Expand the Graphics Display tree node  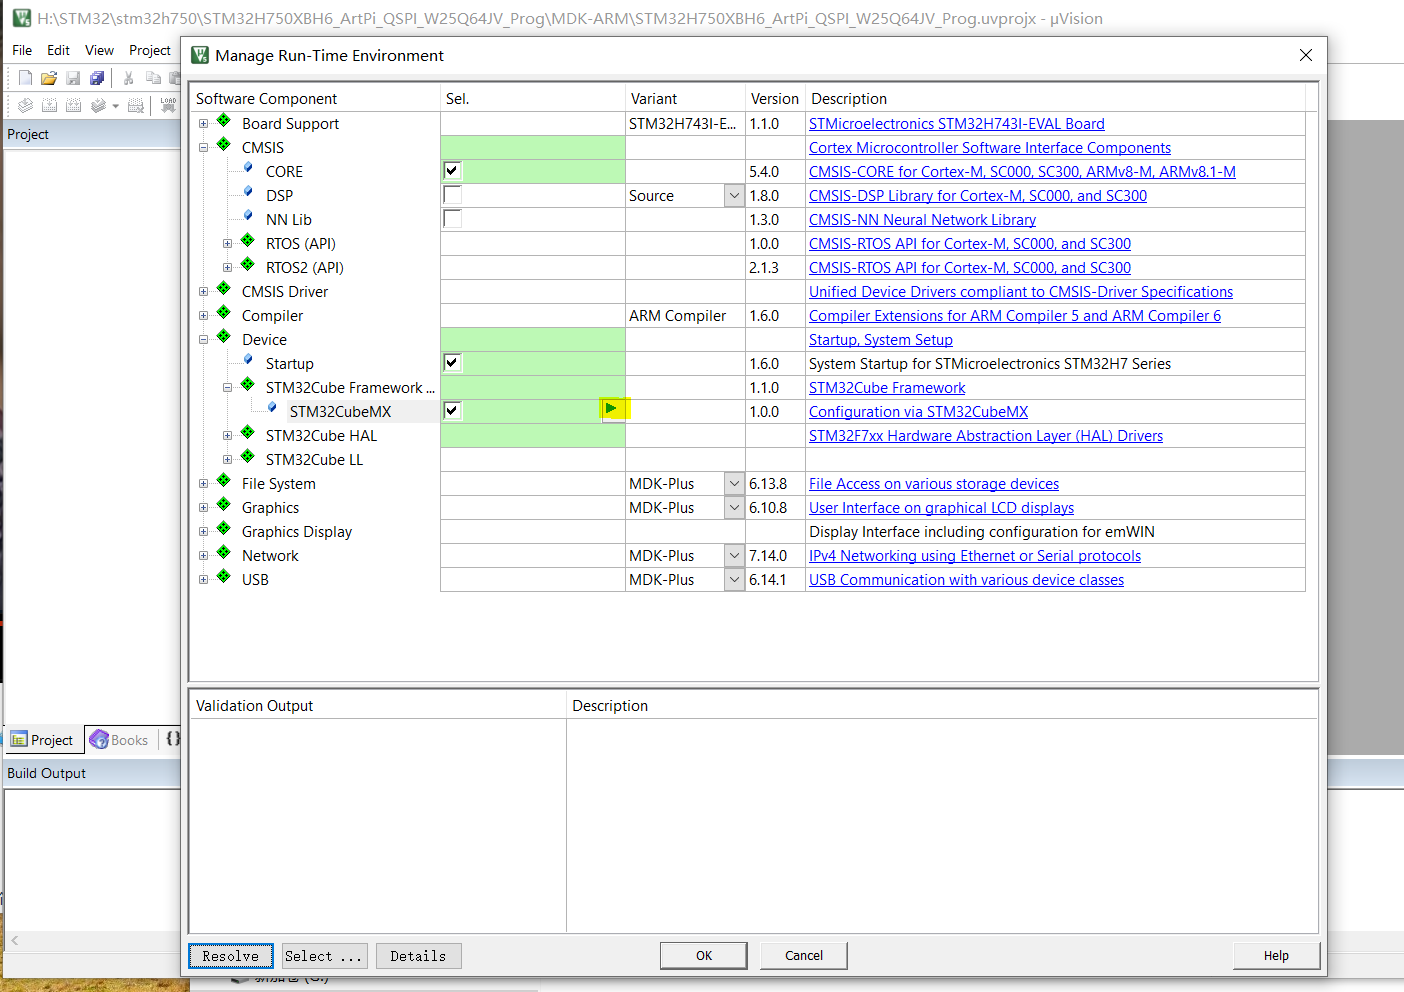[x=204, y=532]
